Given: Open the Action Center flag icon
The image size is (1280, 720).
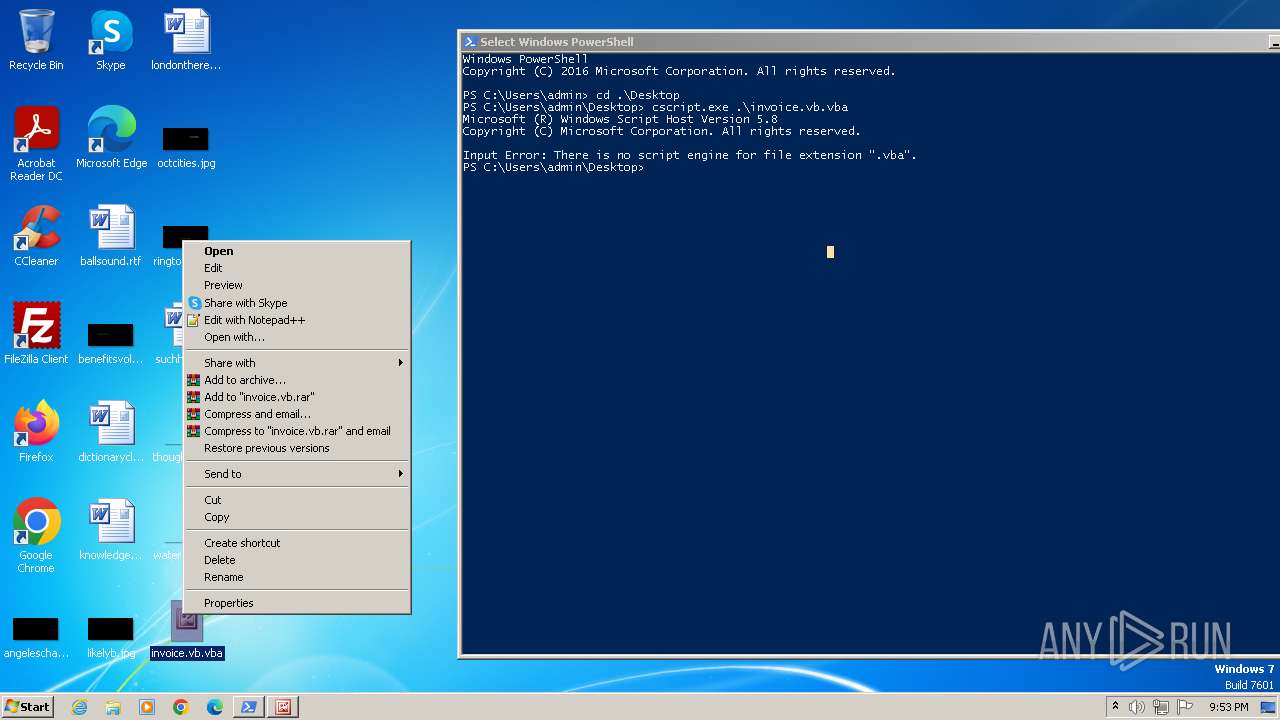Looking at the screenshot, I should [x=1185, y=707].
